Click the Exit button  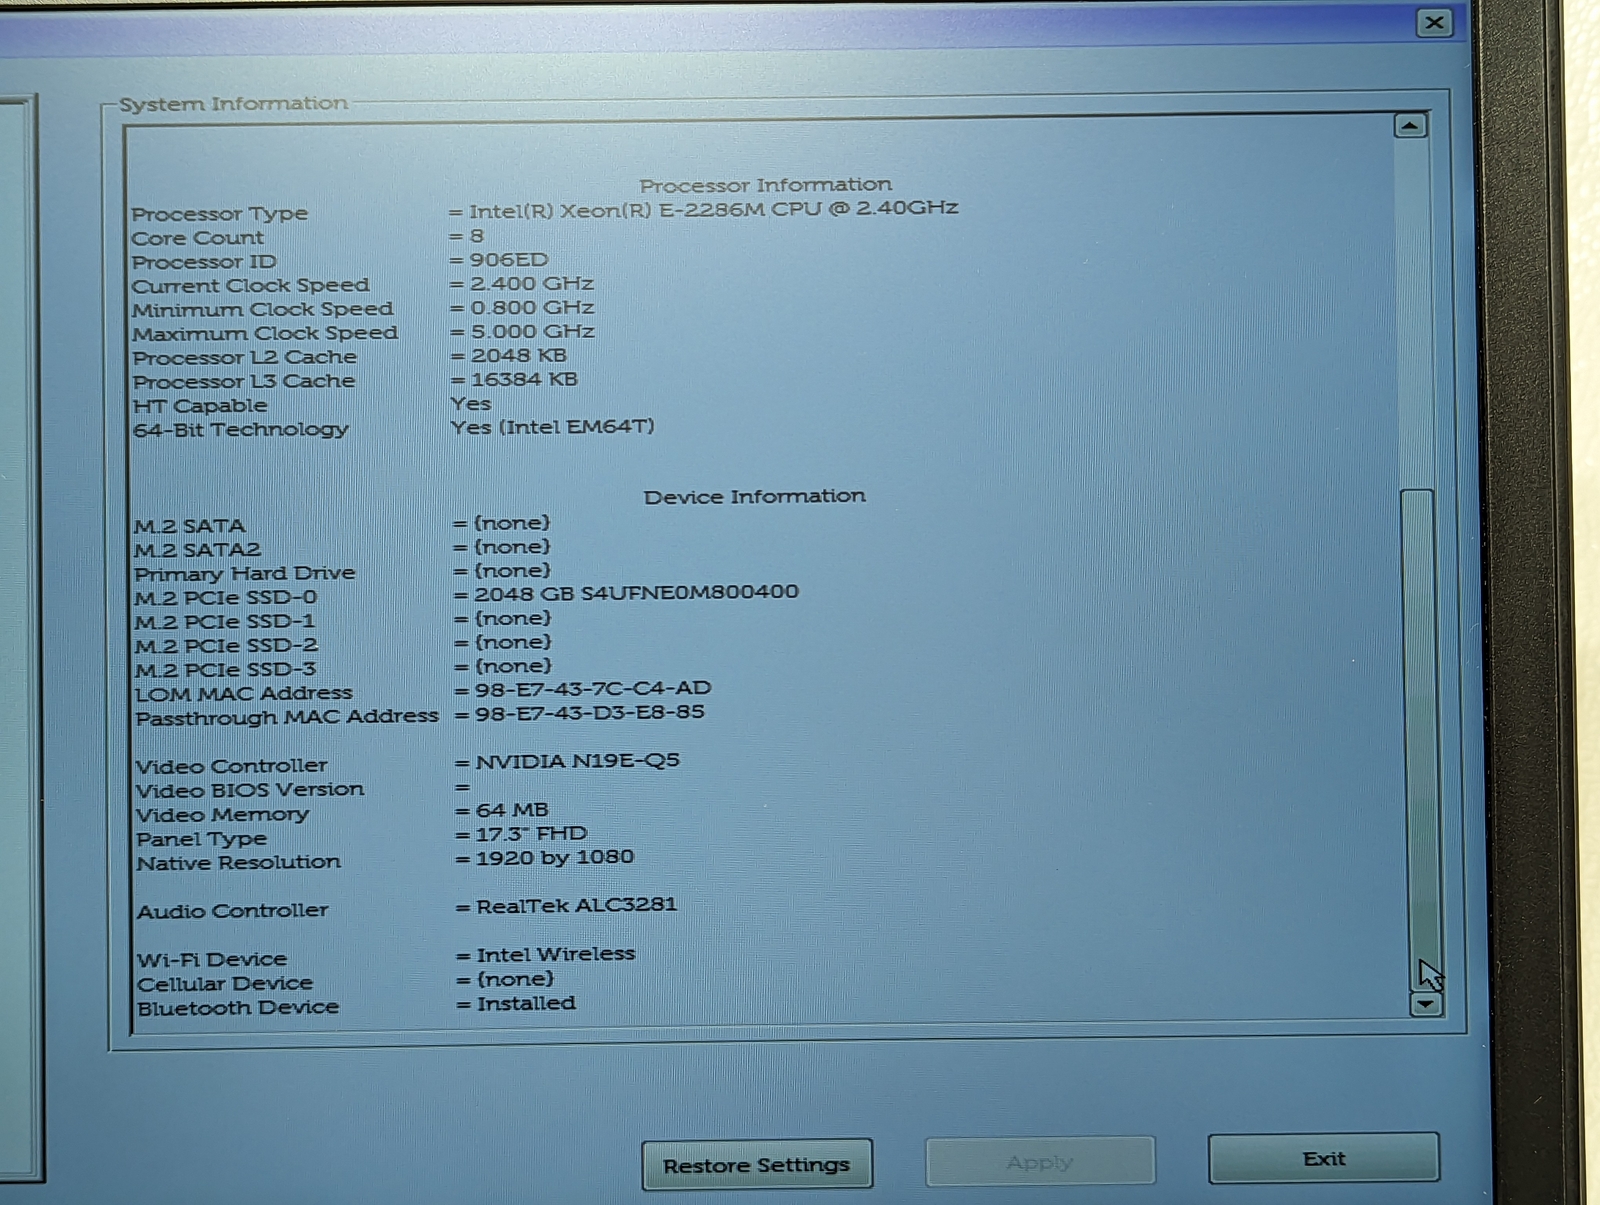(x=1324, y=1158)
